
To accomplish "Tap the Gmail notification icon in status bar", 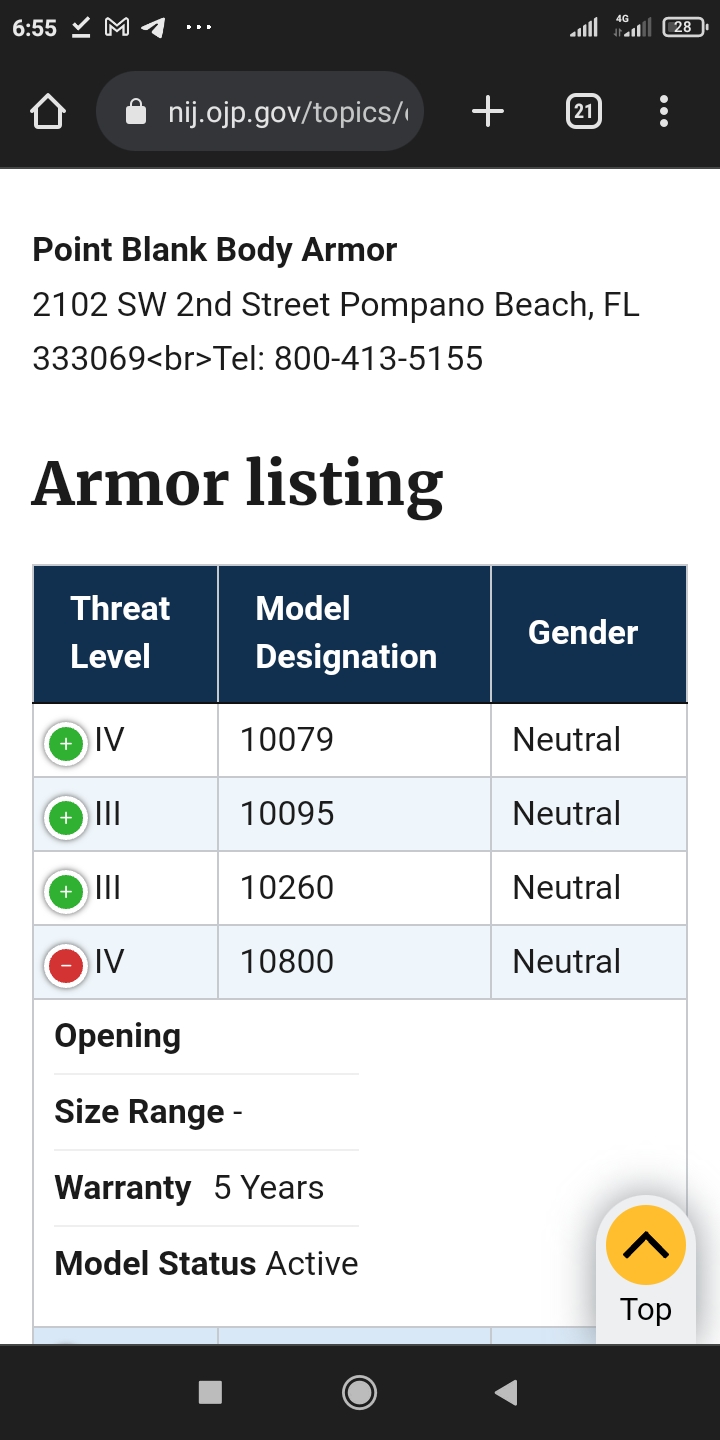I will pos(117,28).
